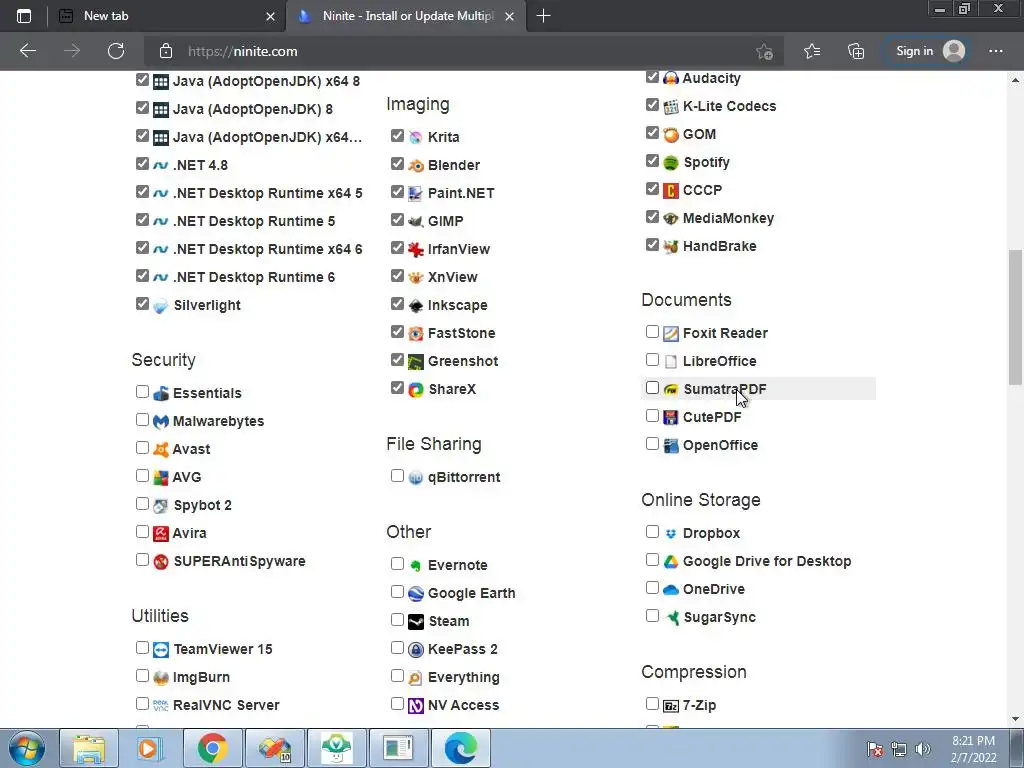Viewport: 1024px width, 768px height.
Task: Click the page vertical scrollbar thumb
Action: tap(1015, 317)
